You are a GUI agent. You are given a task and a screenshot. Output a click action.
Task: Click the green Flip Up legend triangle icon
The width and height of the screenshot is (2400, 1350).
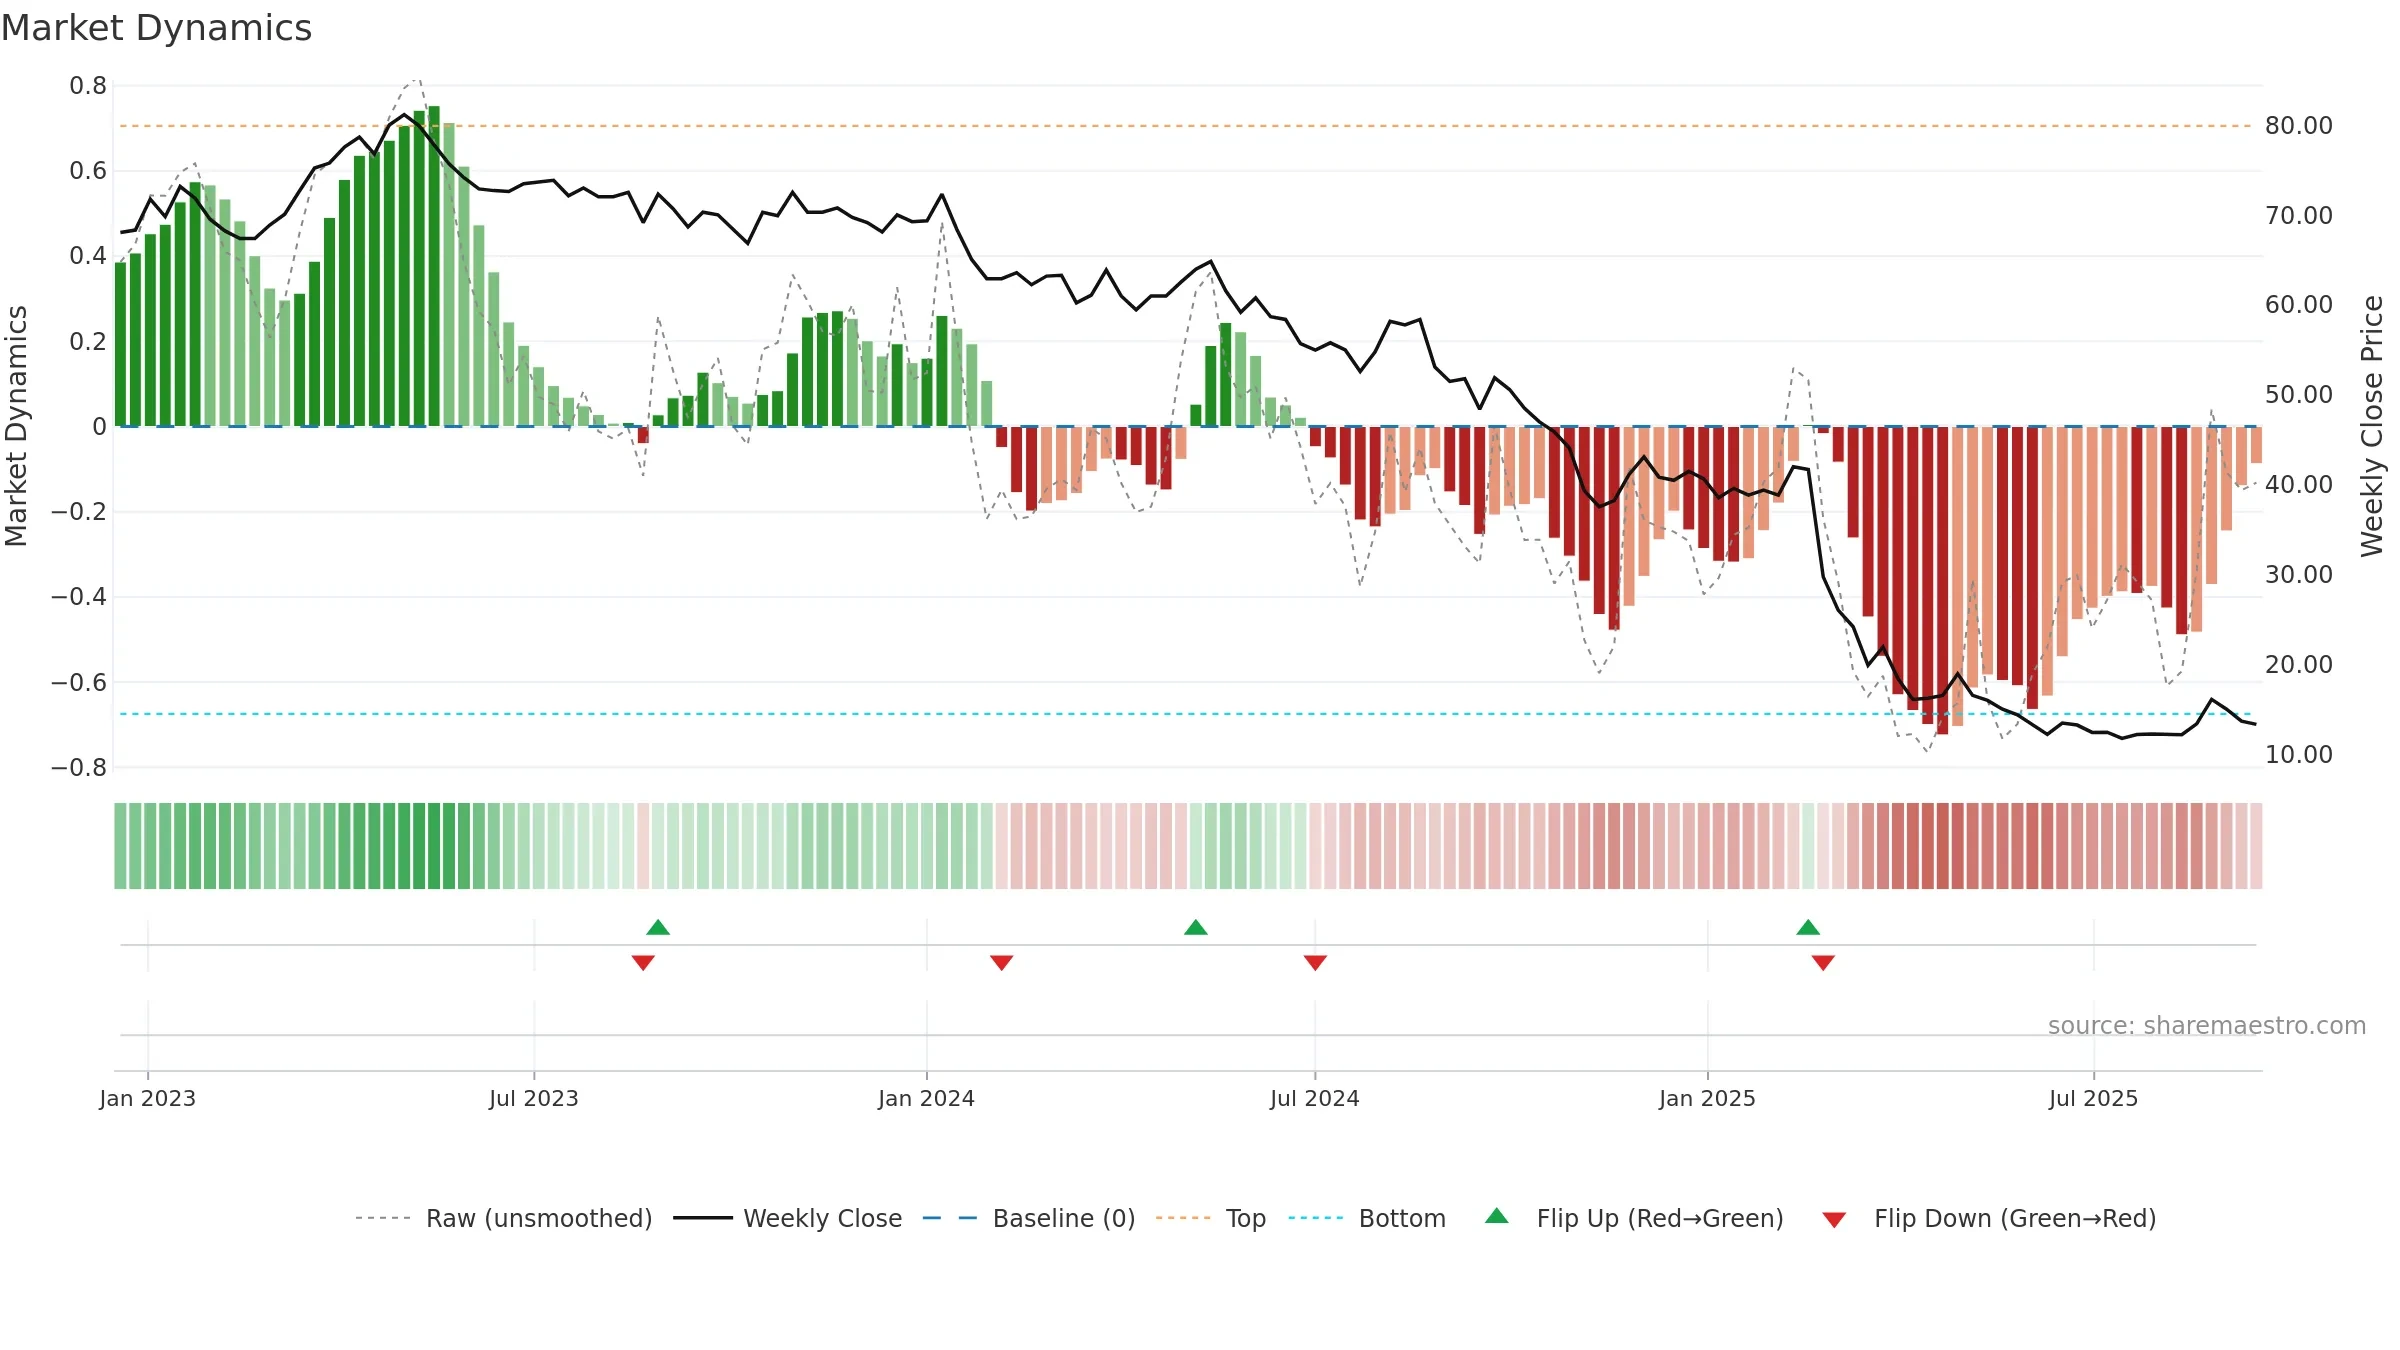1497,1216
